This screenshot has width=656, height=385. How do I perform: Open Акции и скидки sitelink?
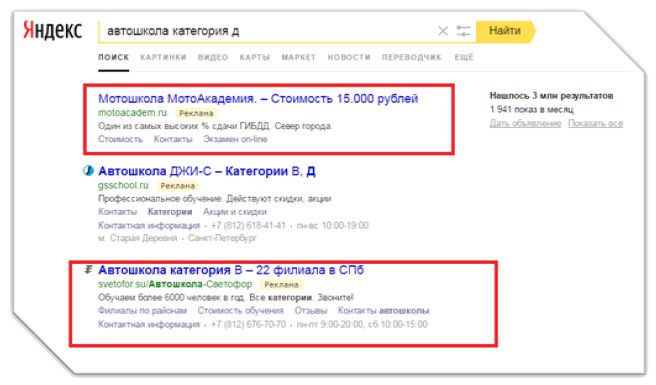[235, 212]
